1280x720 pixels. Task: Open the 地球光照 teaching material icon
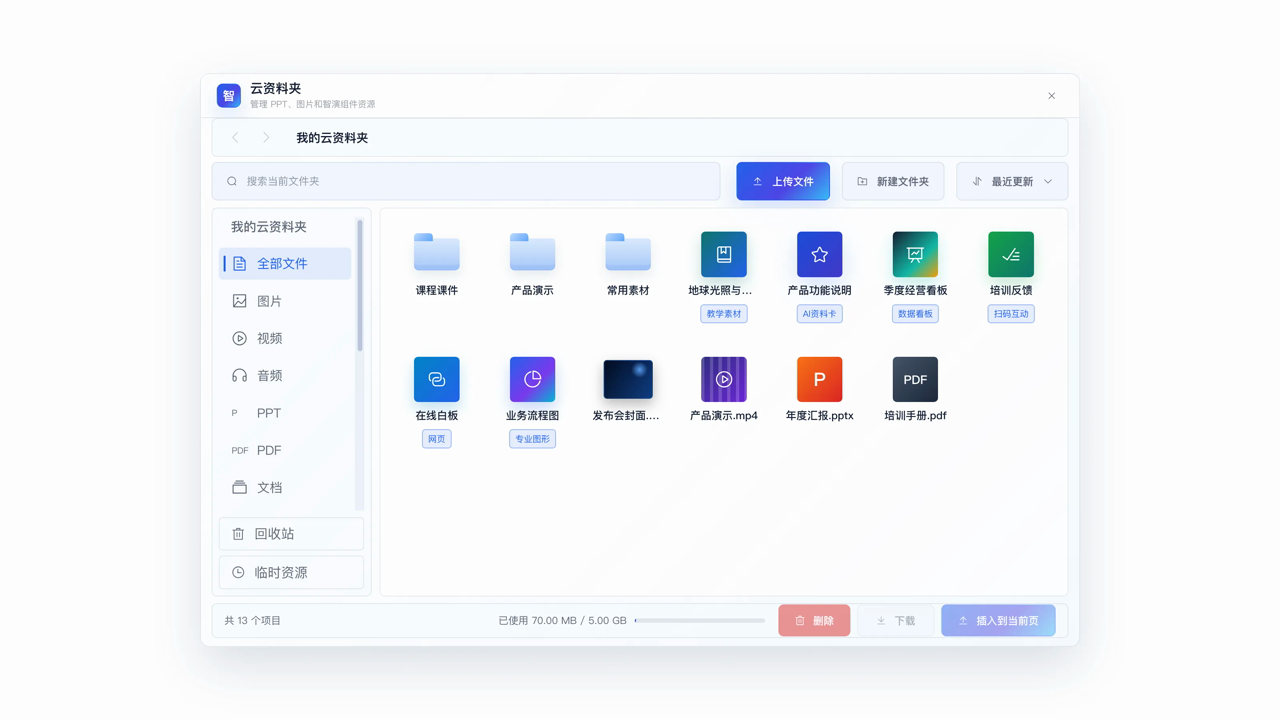723,254
